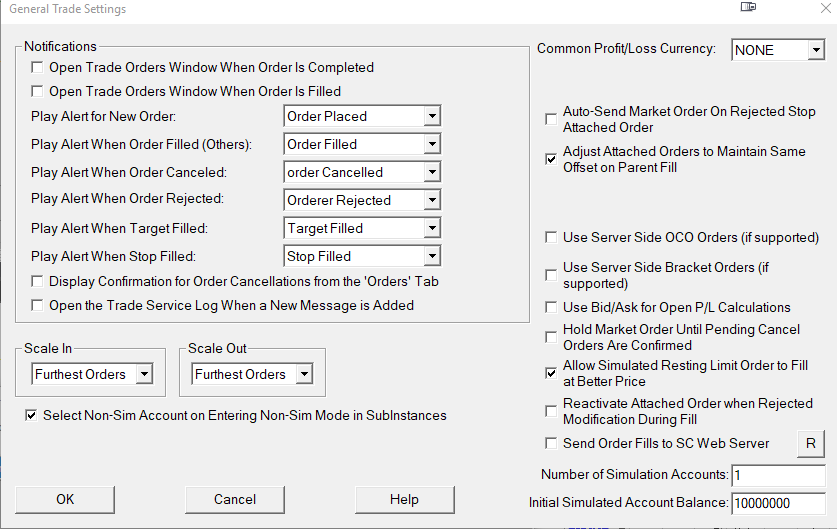
Task: Click the Number of Simulation Accounts field
Action: click(x=778, y=474)
